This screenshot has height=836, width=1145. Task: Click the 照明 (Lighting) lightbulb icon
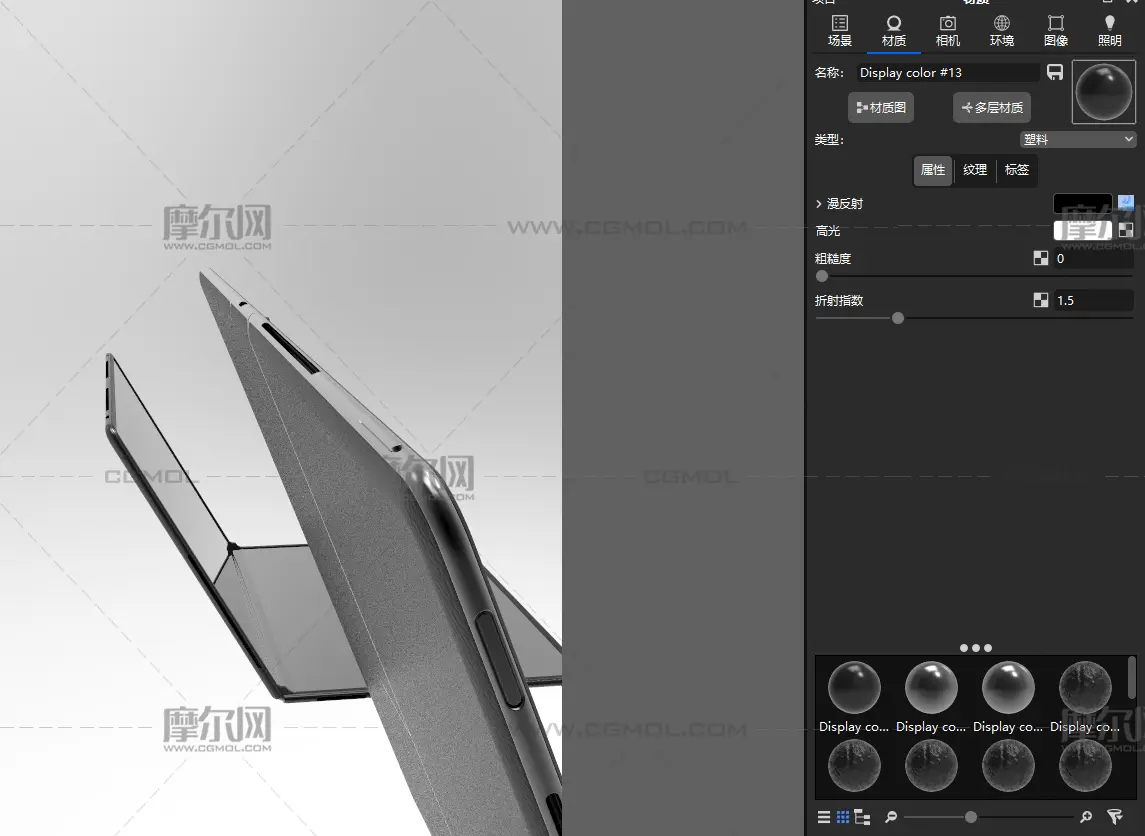point(1109,23)
